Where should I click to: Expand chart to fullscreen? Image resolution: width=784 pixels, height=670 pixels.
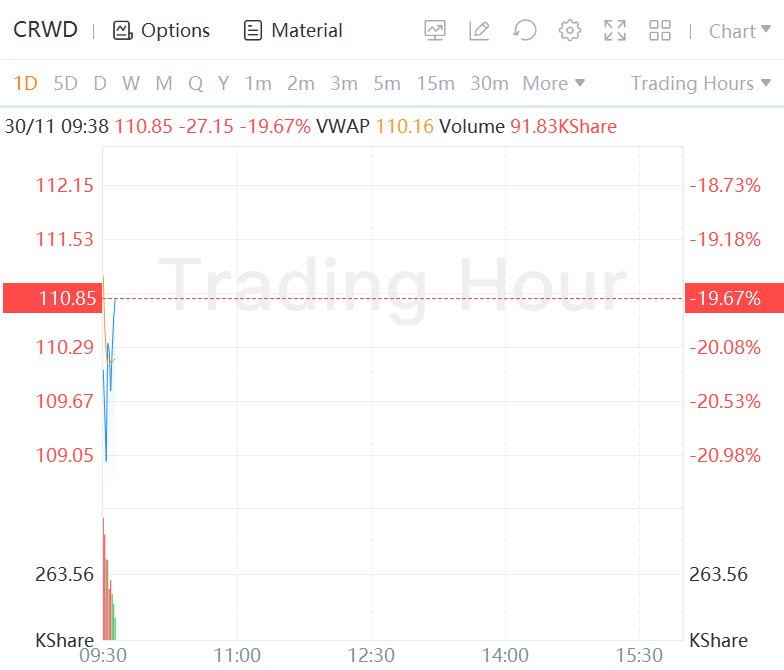tap(615, 31)
